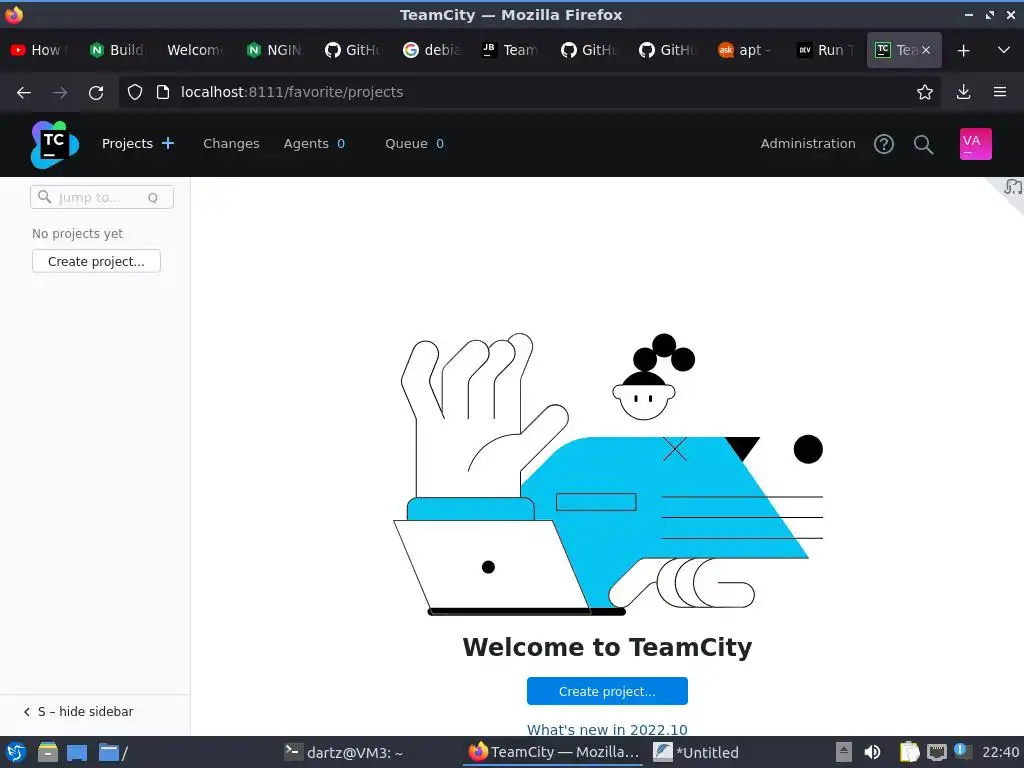Viewport: 1024px width, 768px height.
Task: Open the Firefox downloads icon
Action: (x=963, y=92)
